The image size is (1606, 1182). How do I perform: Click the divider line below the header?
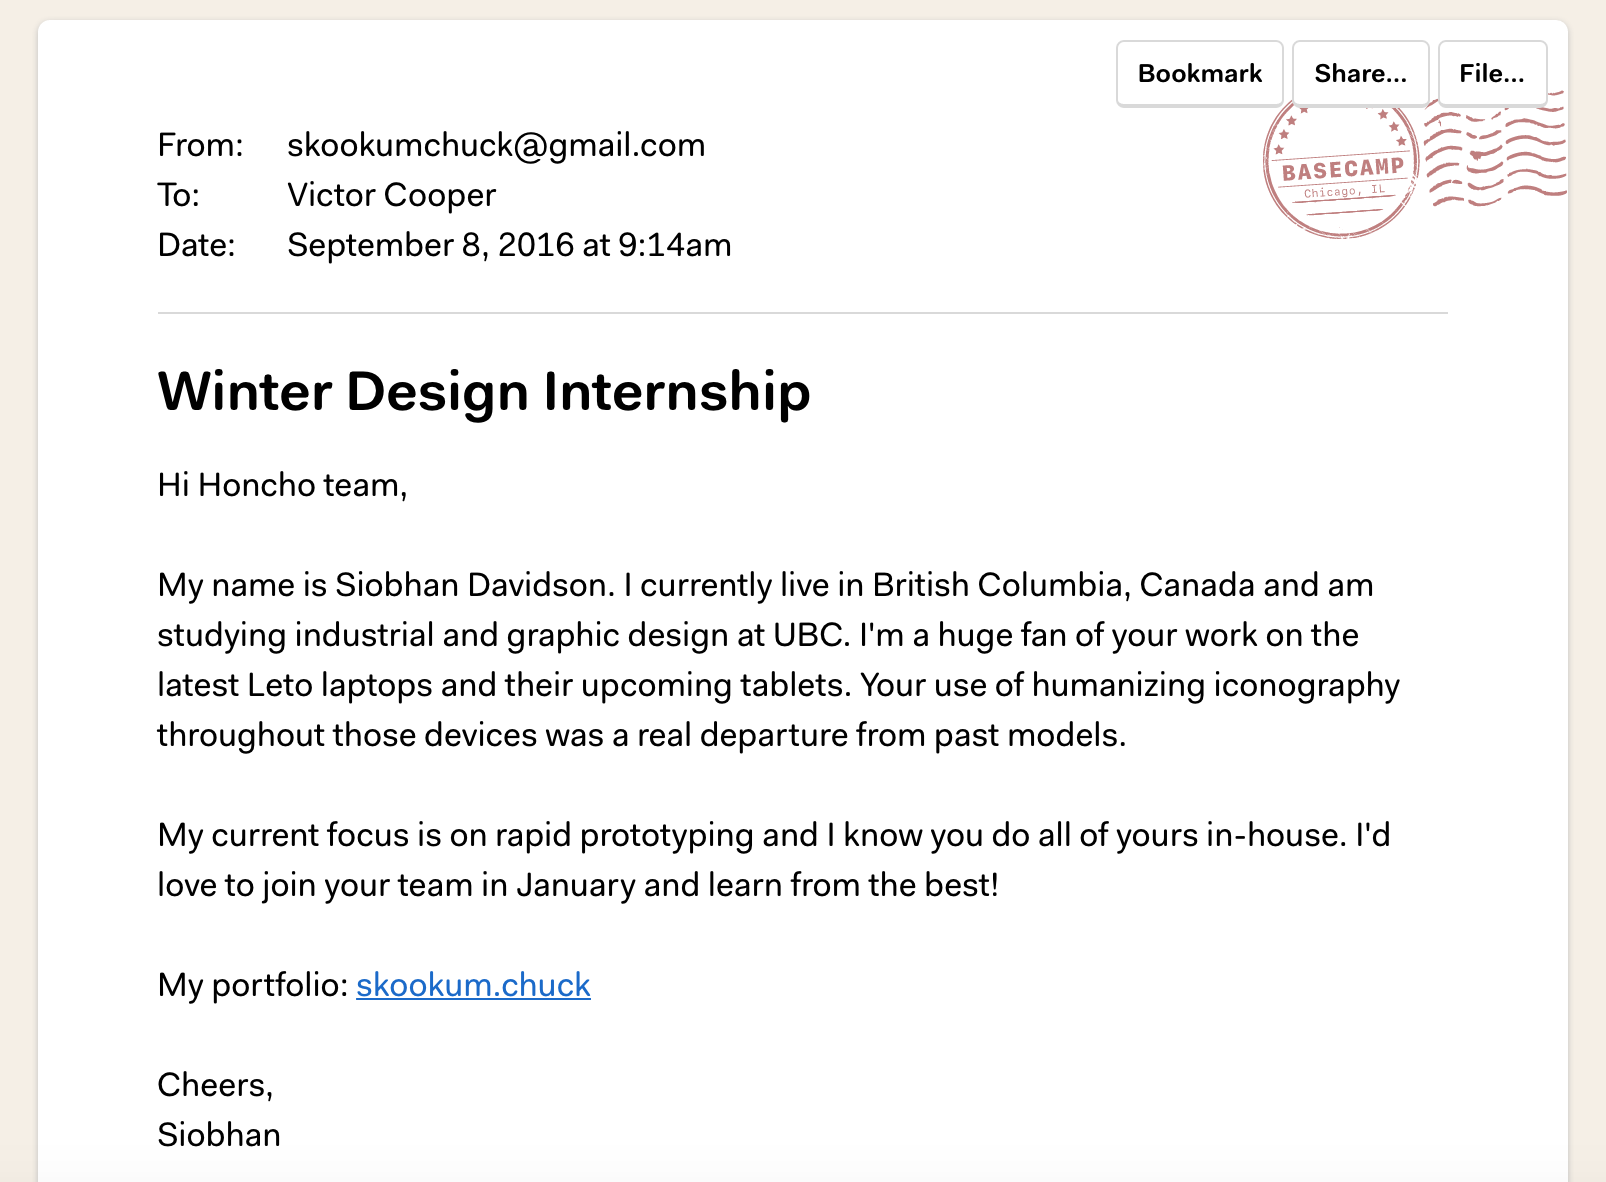click(x=803, y=313)
